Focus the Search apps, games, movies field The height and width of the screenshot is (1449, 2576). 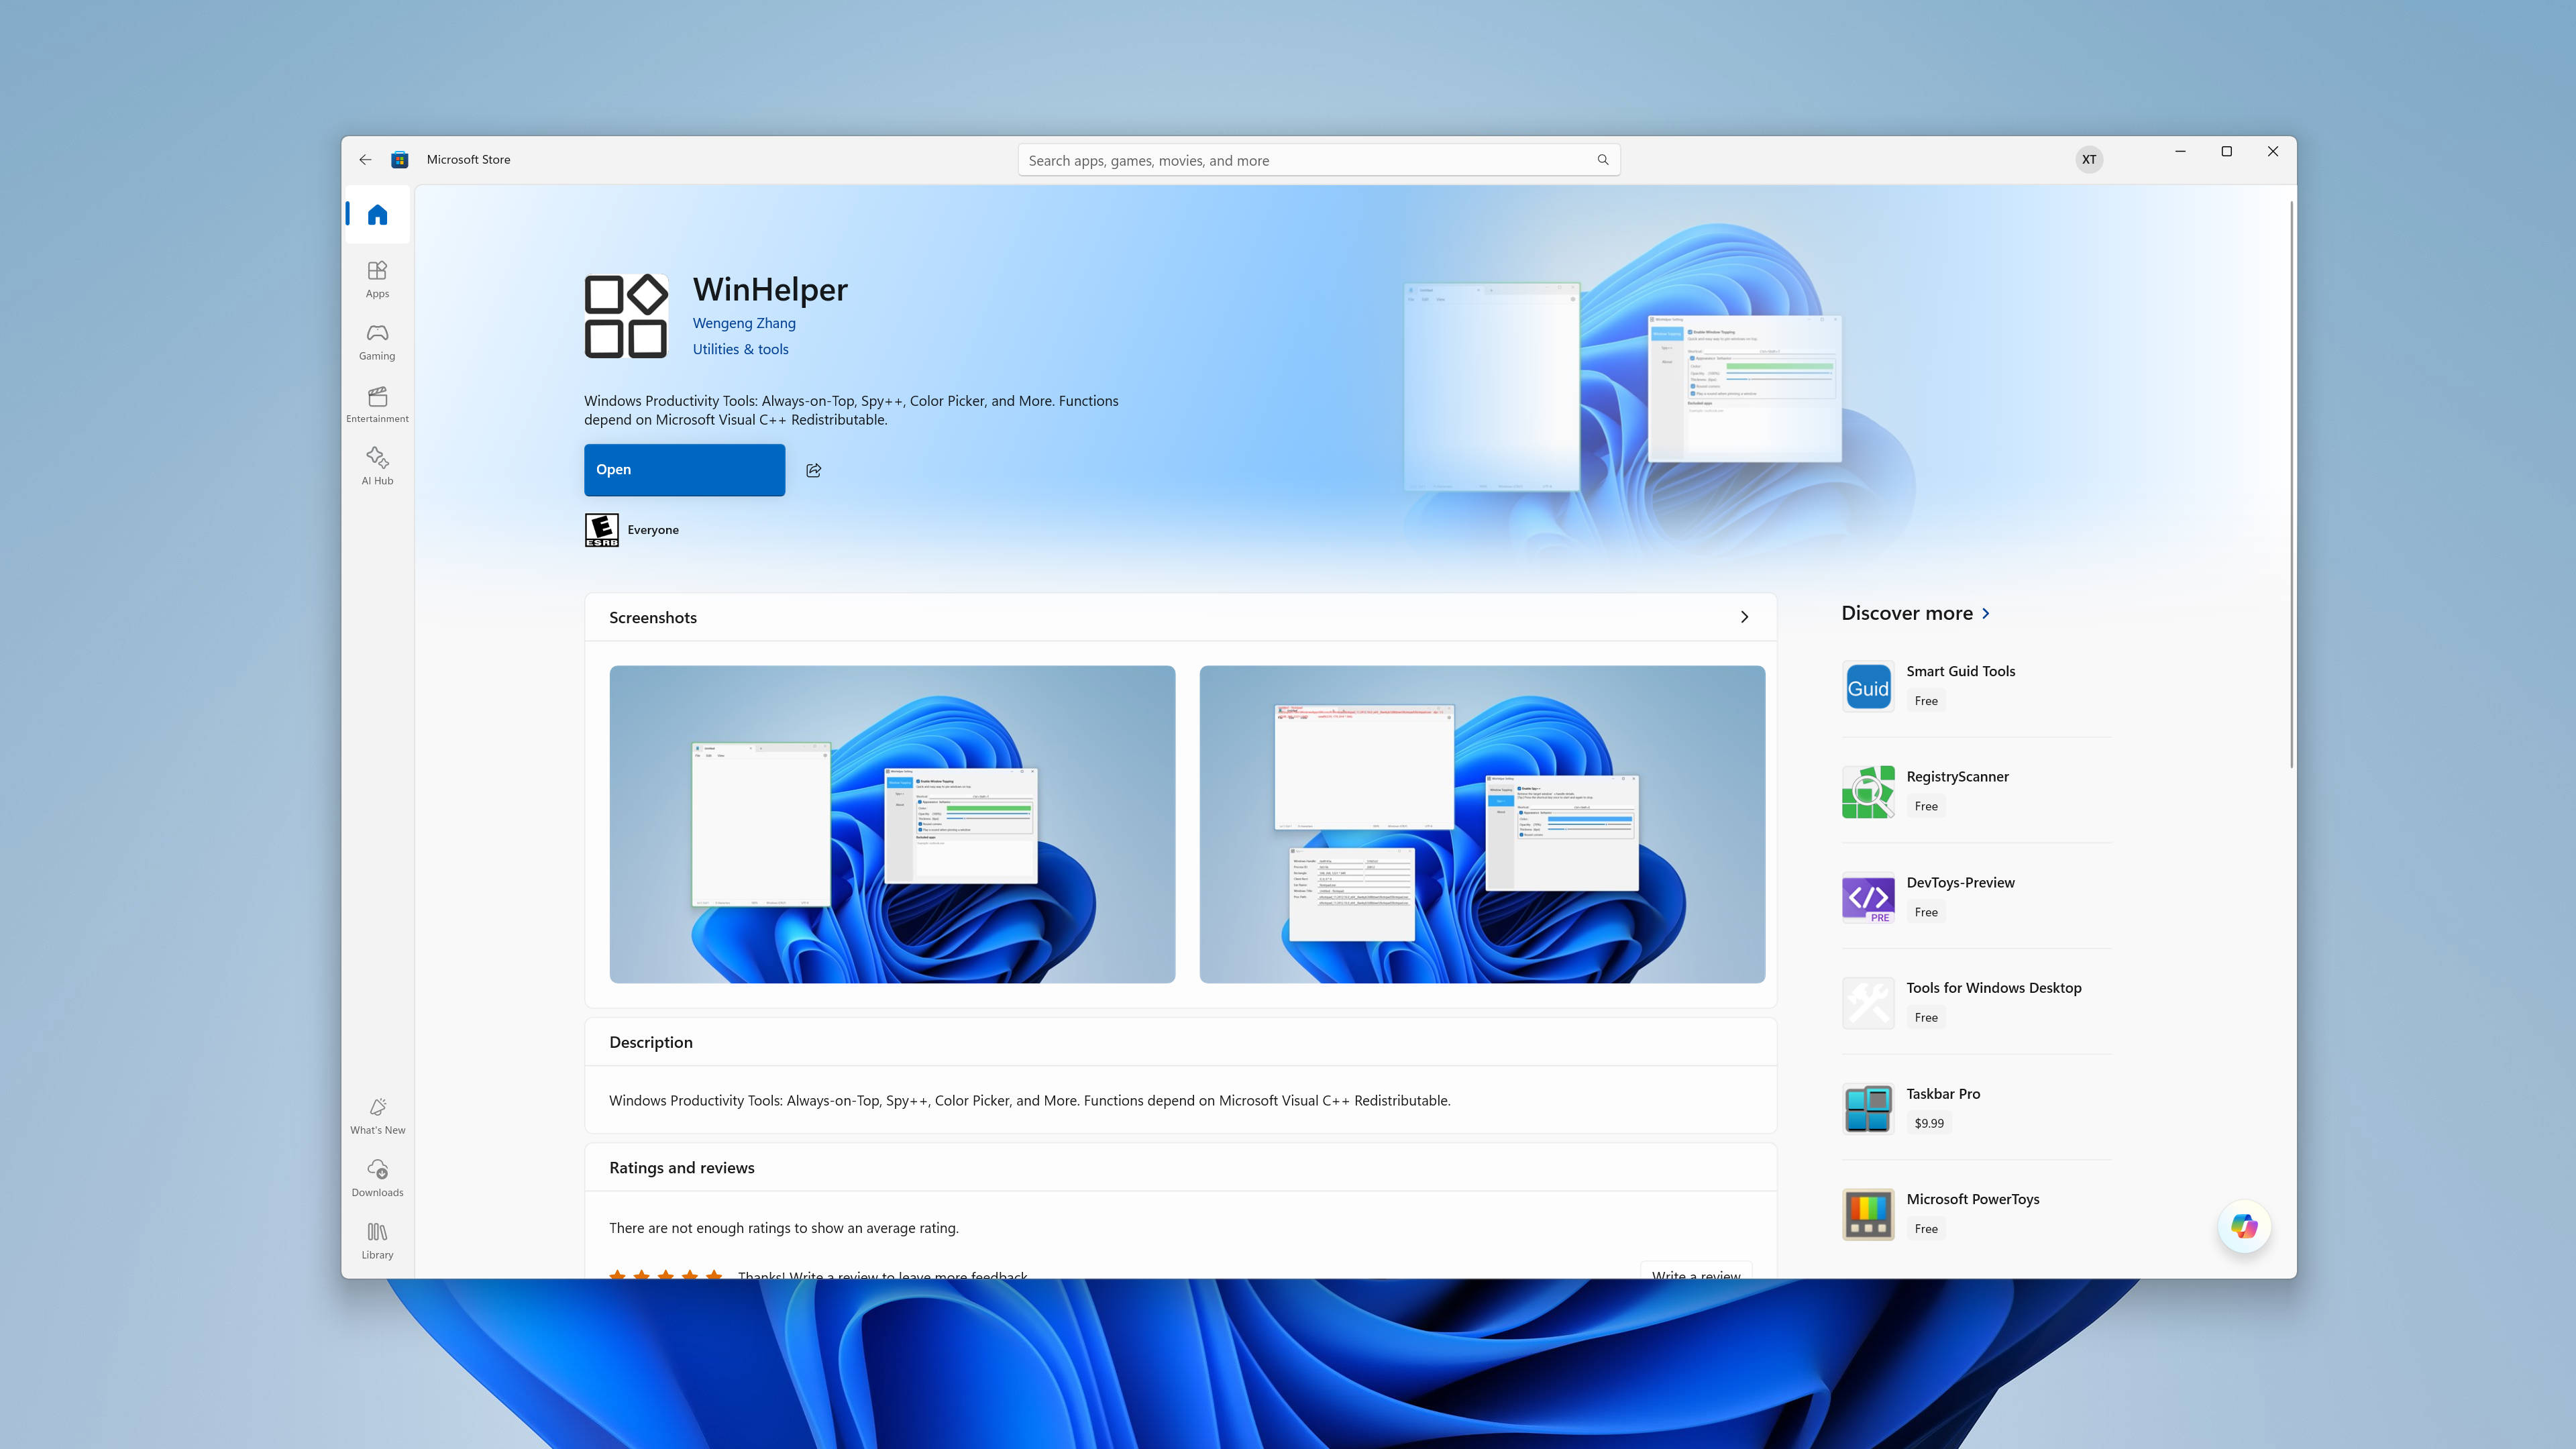[1318, 160]
